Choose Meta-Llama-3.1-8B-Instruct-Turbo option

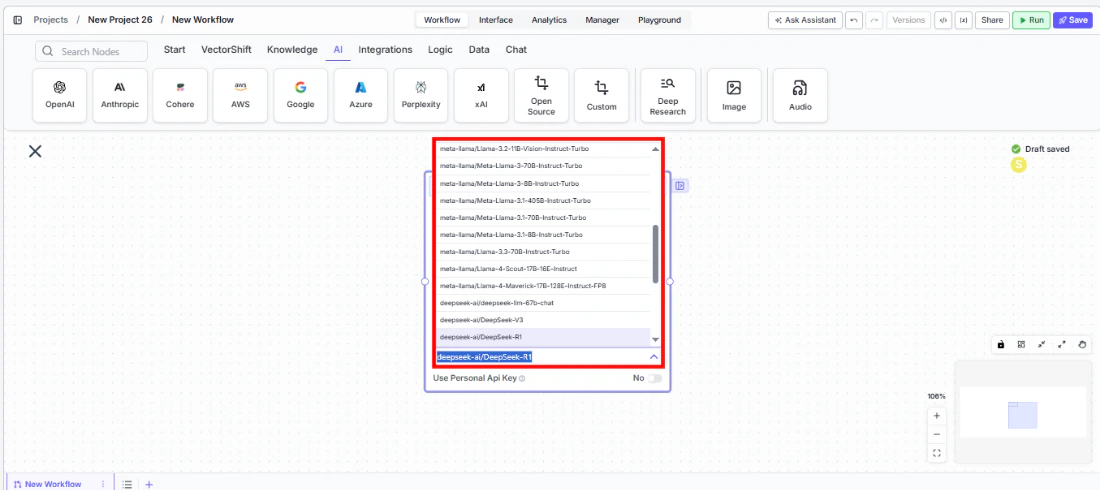click(543, 234)
